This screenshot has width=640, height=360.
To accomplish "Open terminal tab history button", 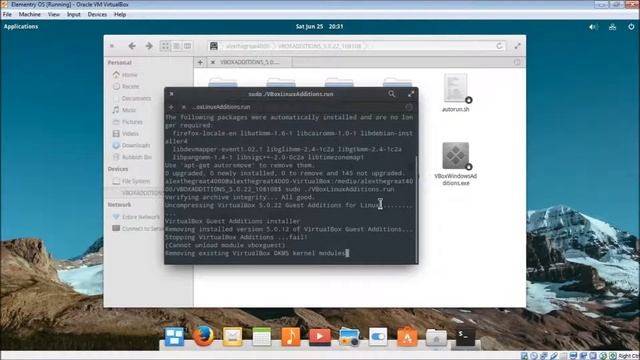I will click(x=409, y=107).
